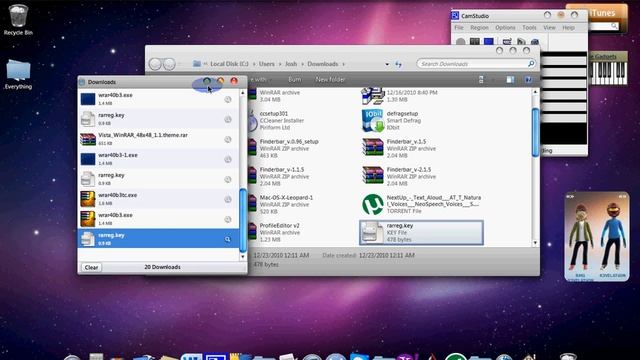Click Explorer file list scrollbar thumb

pyautogui.click(x=536, y=132)
